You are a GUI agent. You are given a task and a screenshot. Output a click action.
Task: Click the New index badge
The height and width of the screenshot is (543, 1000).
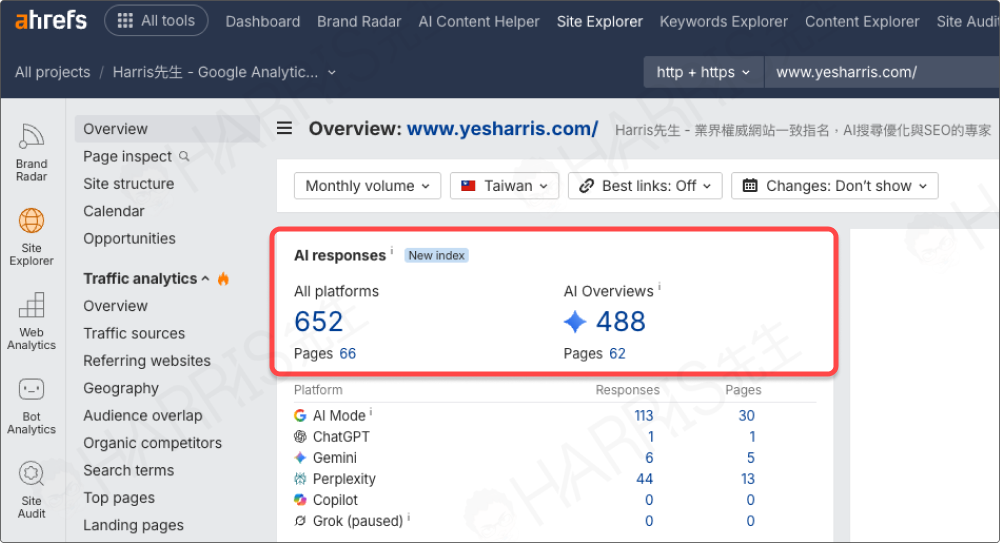pyautogui.click(x=437, y=255)
